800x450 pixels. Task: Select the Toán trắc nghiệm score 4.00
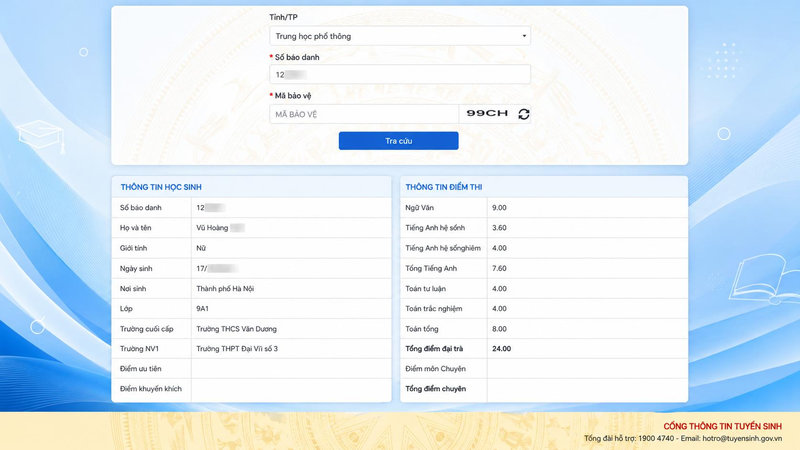pos(499,308)
